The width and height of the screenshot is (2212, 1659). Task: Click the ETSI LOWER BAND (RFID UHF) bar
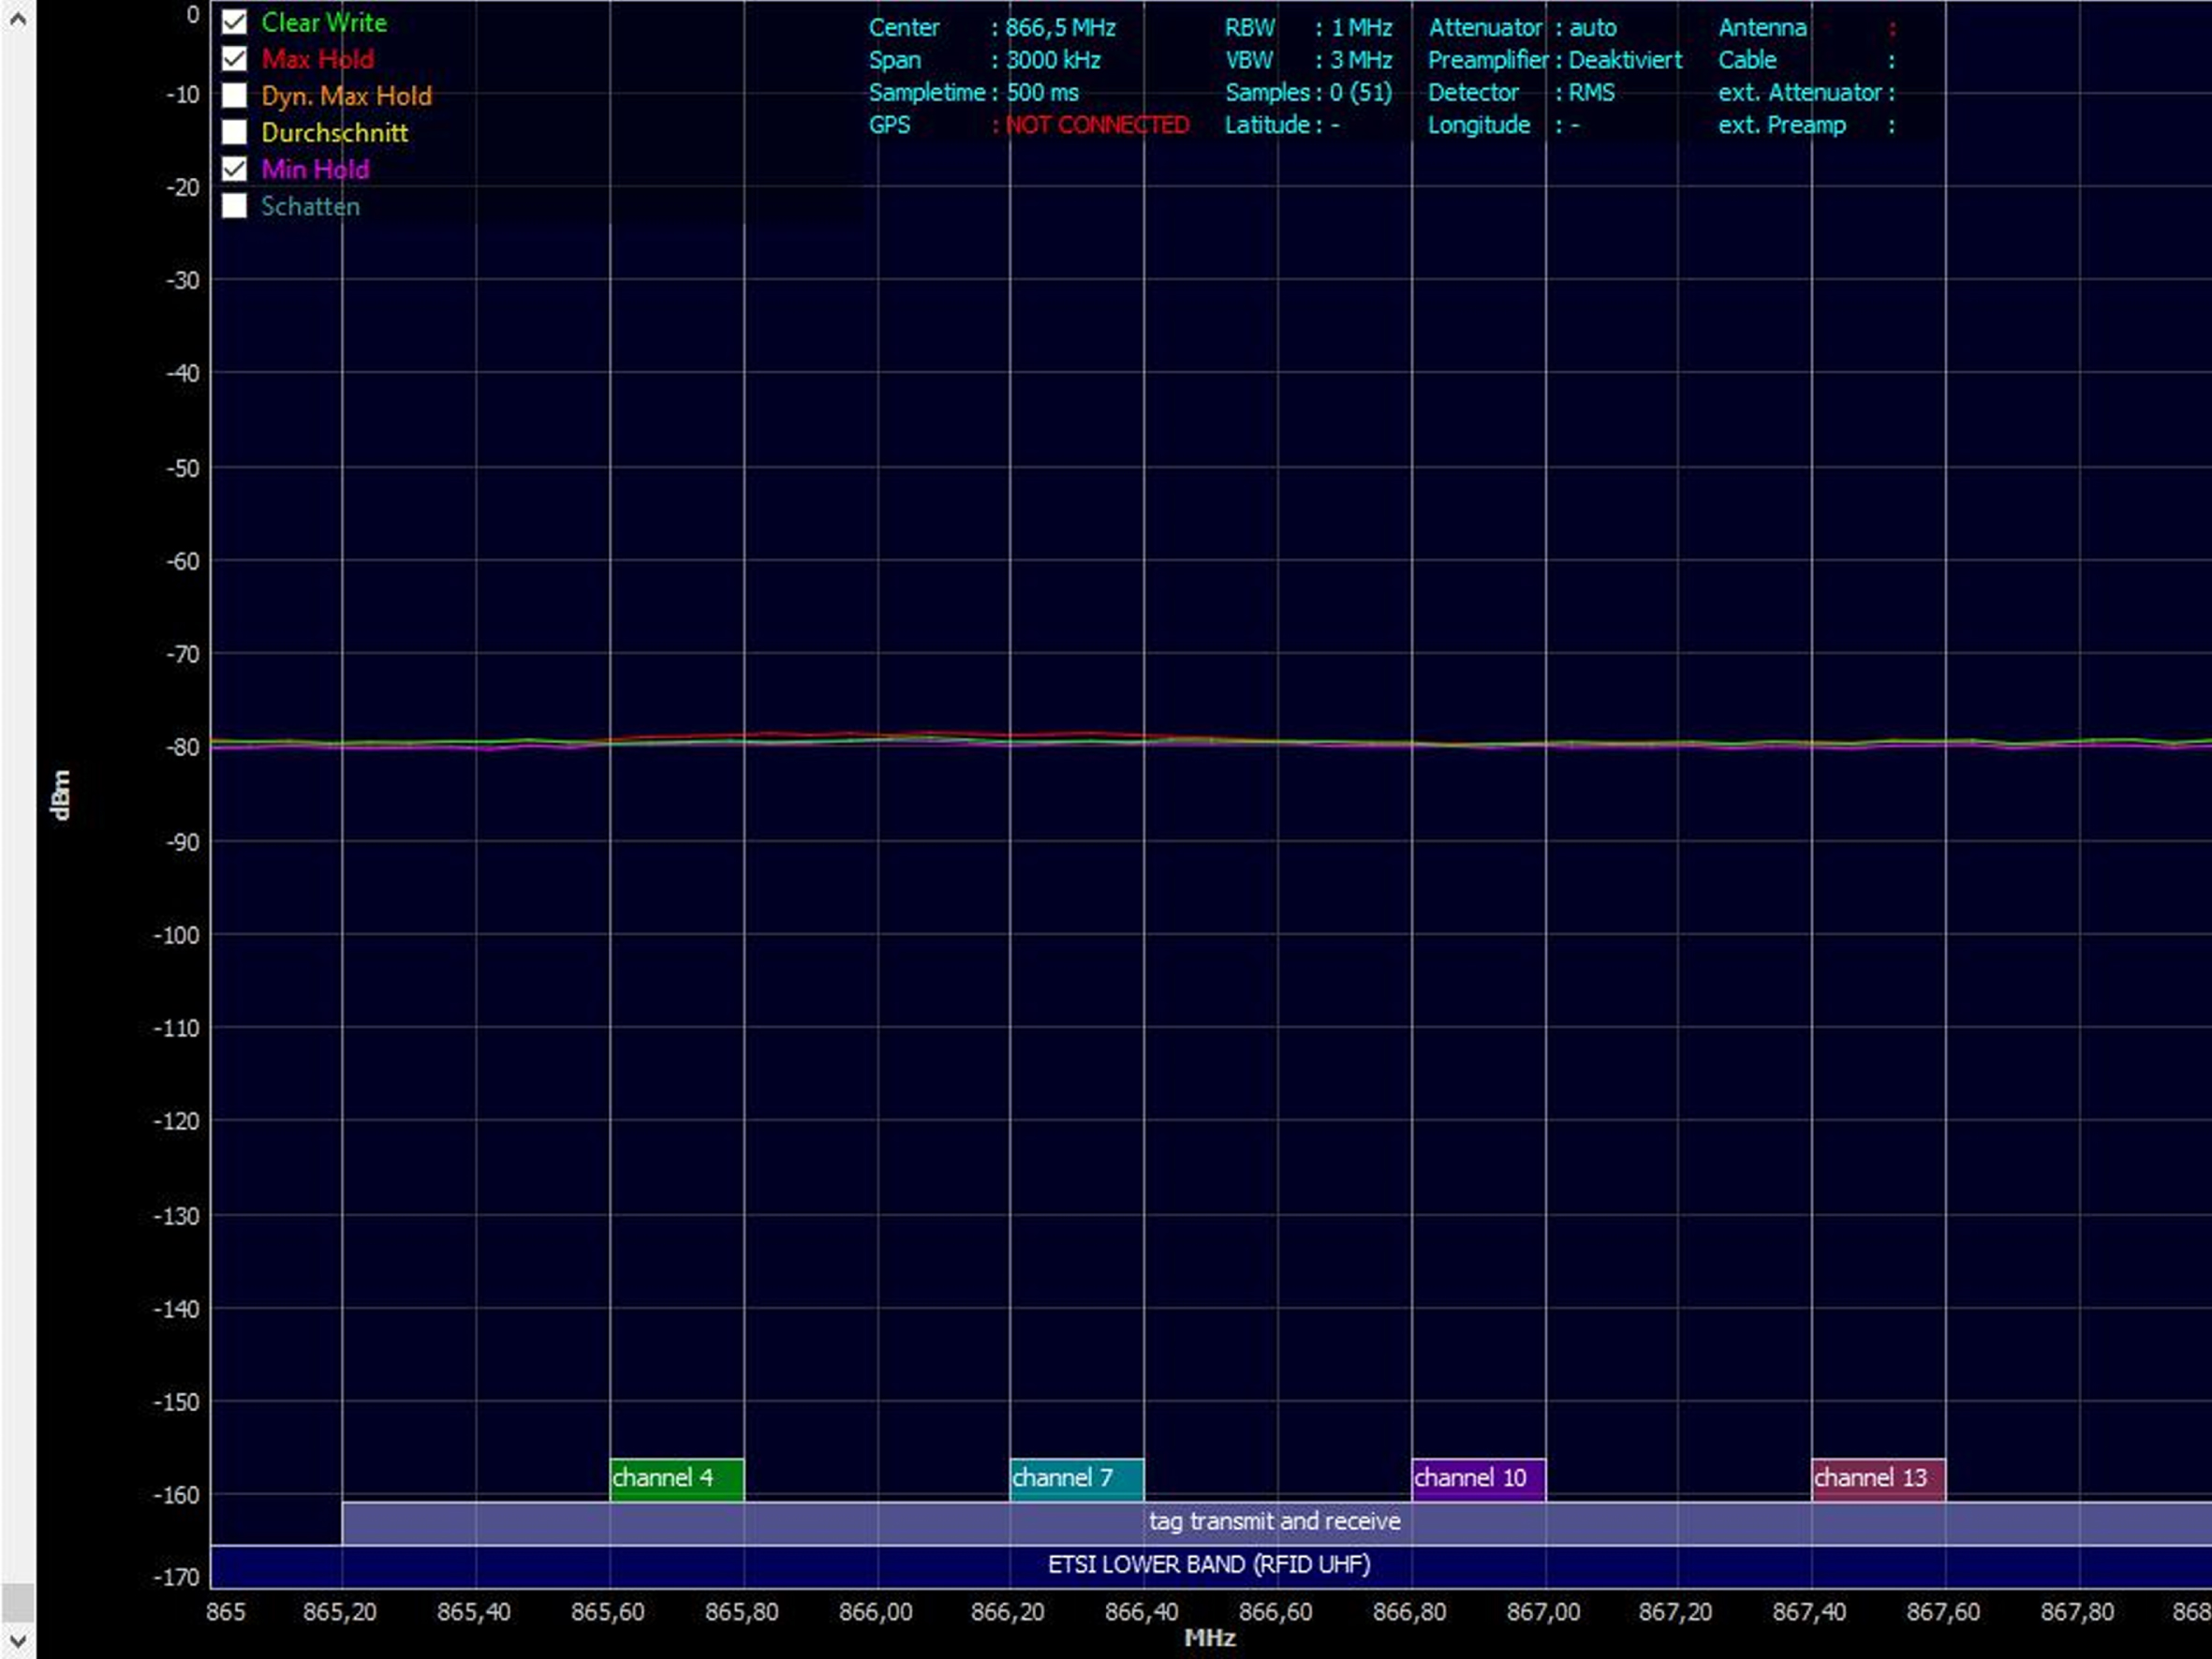[x=1211, y=1566]
